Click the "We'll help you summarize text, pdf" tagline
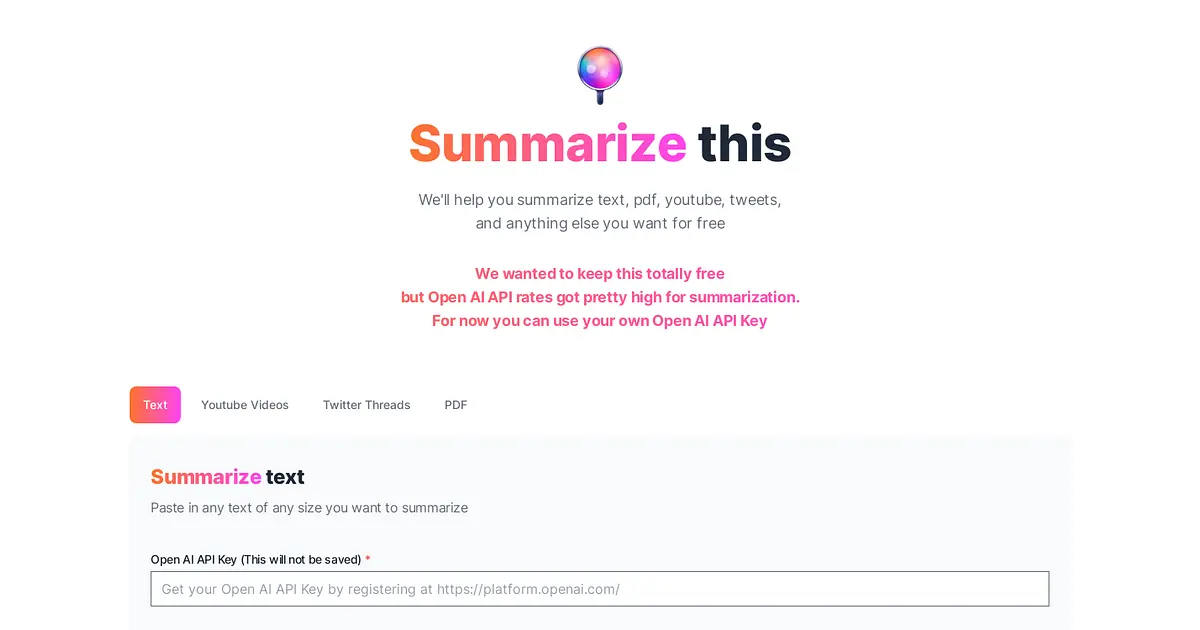The height and width of the screenshot is (630, 1200). [600, 200]
